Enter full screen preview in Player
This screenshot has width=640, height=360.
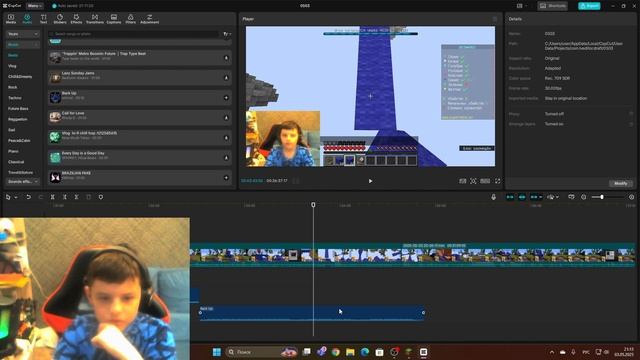(x=498, y=181)
